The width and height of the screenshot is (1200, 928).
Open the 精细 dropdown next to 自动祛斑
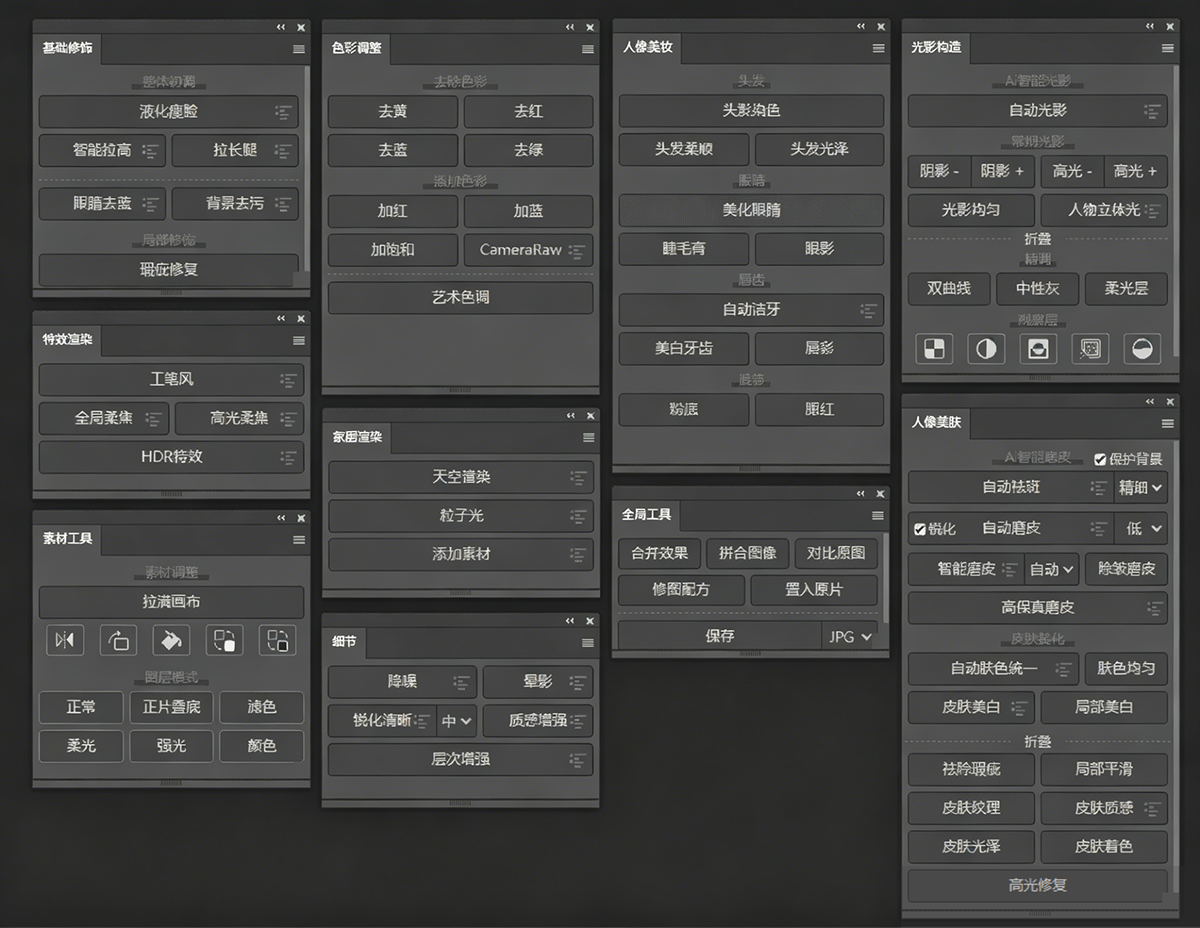tap(1141, 488)
